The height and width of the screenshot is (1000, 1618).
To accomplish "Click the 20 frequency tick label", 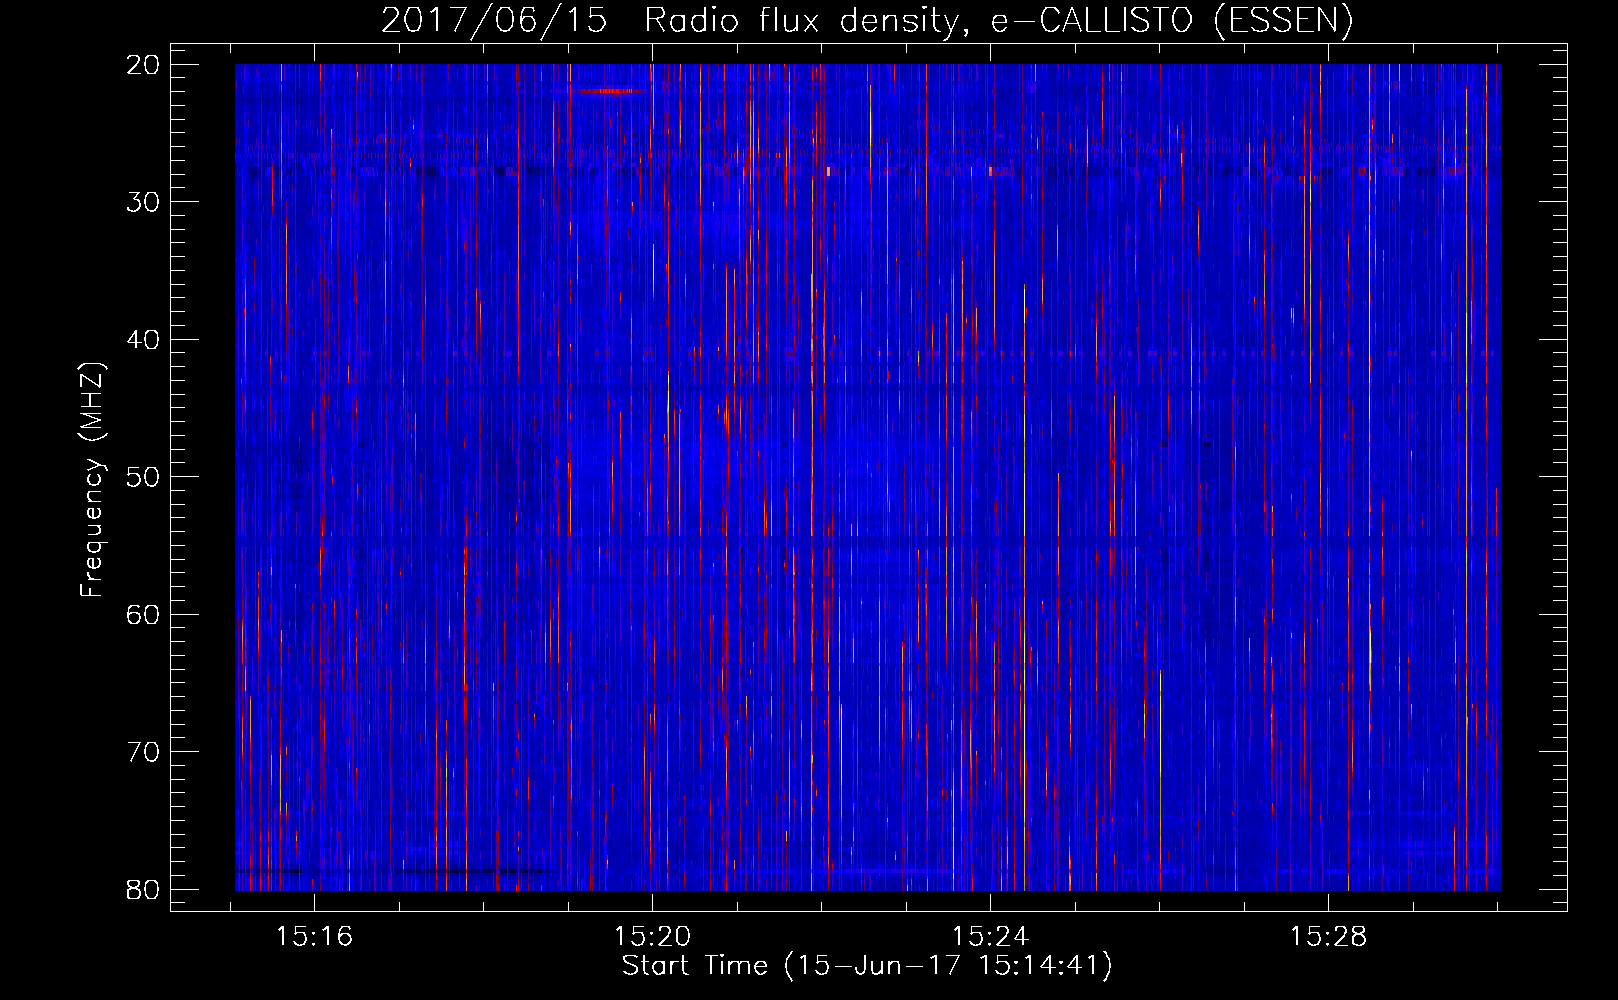I will [143, 65].
